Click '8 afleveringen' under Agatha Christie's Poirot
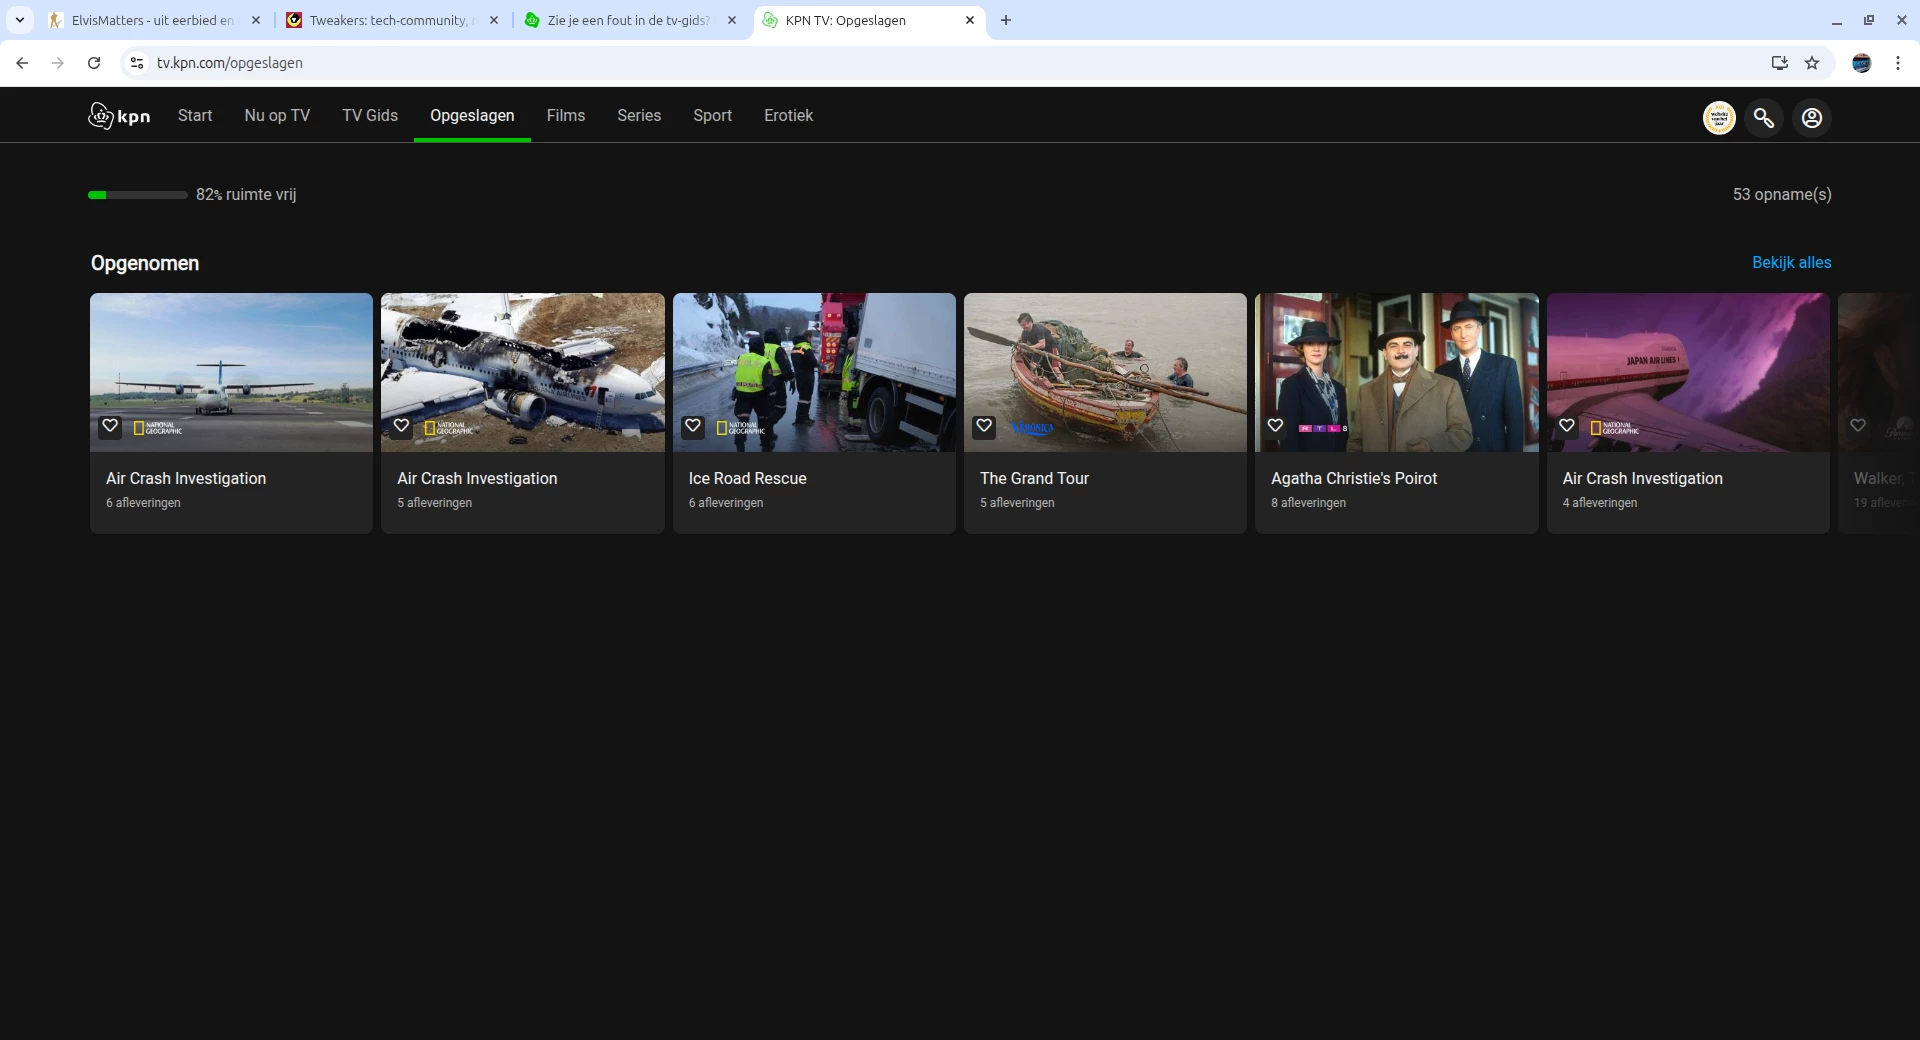This screenshot has width=1920, height=1040. [x=1309, y=503]
